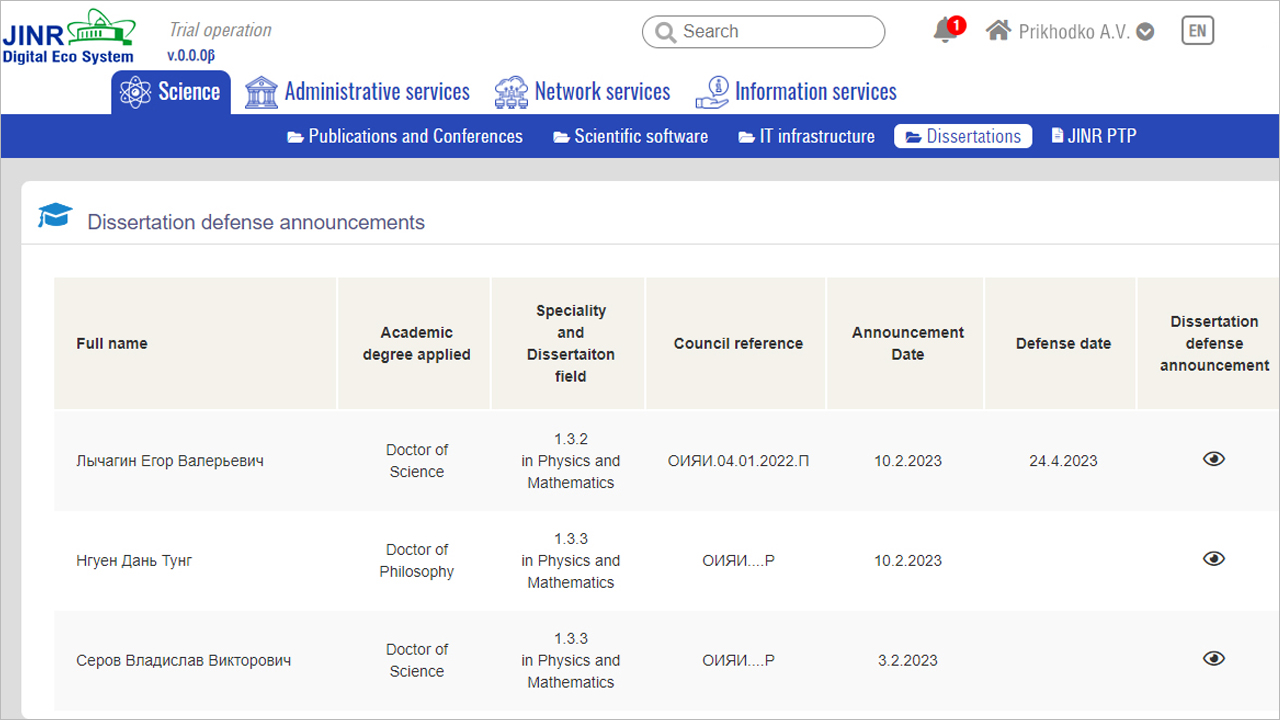Click the Information services hand icon
Image resolution: width=1280 pixels, height=720 pixels.
[712, 92]
